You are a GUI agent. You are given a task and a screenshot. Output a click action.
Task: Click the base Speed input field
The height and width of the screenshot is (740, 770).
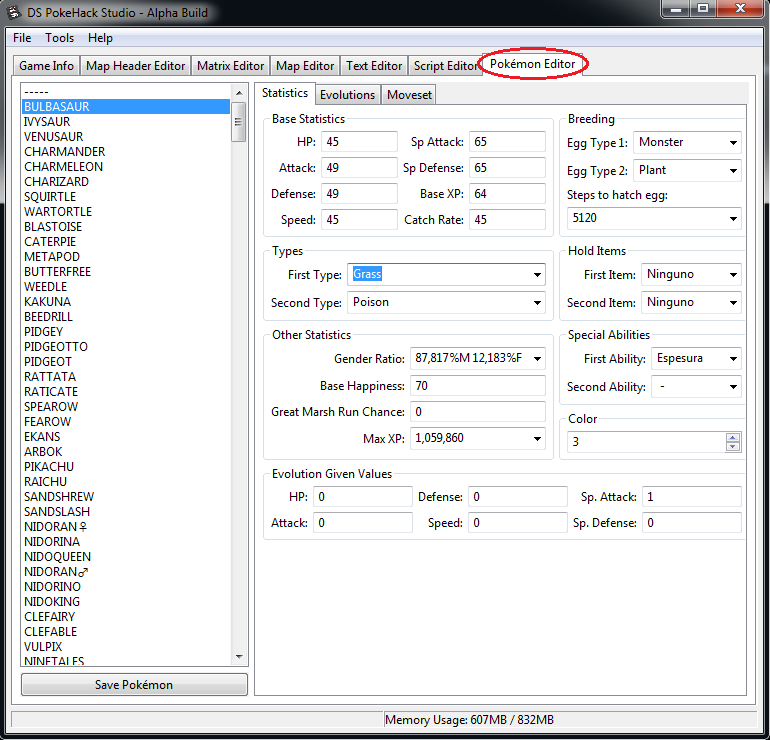(359, 219)
